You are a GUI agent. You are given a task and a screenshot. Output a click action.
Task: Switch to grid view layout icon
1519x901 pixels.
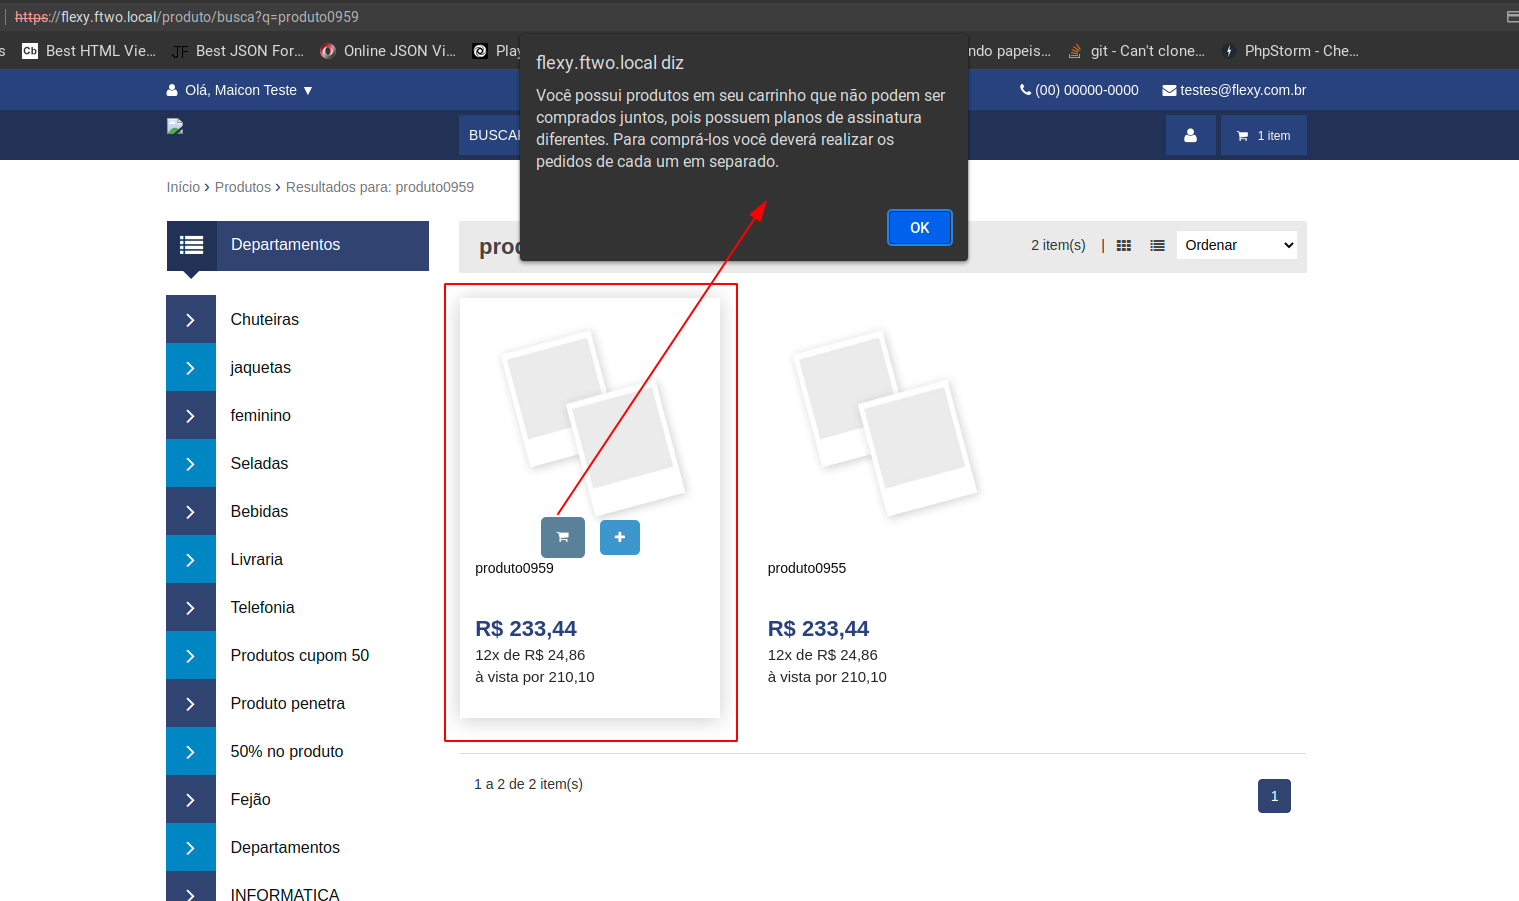[x=1123, y=246]
